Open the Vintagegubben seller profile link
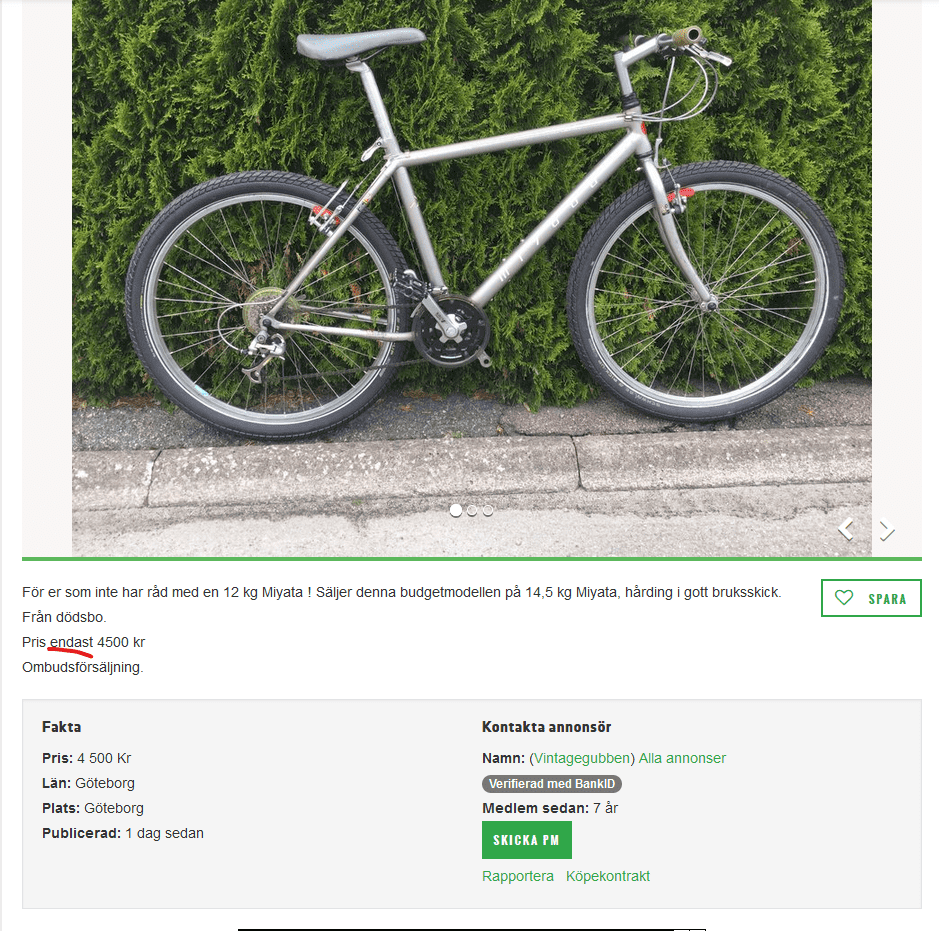 click(582, 758)
